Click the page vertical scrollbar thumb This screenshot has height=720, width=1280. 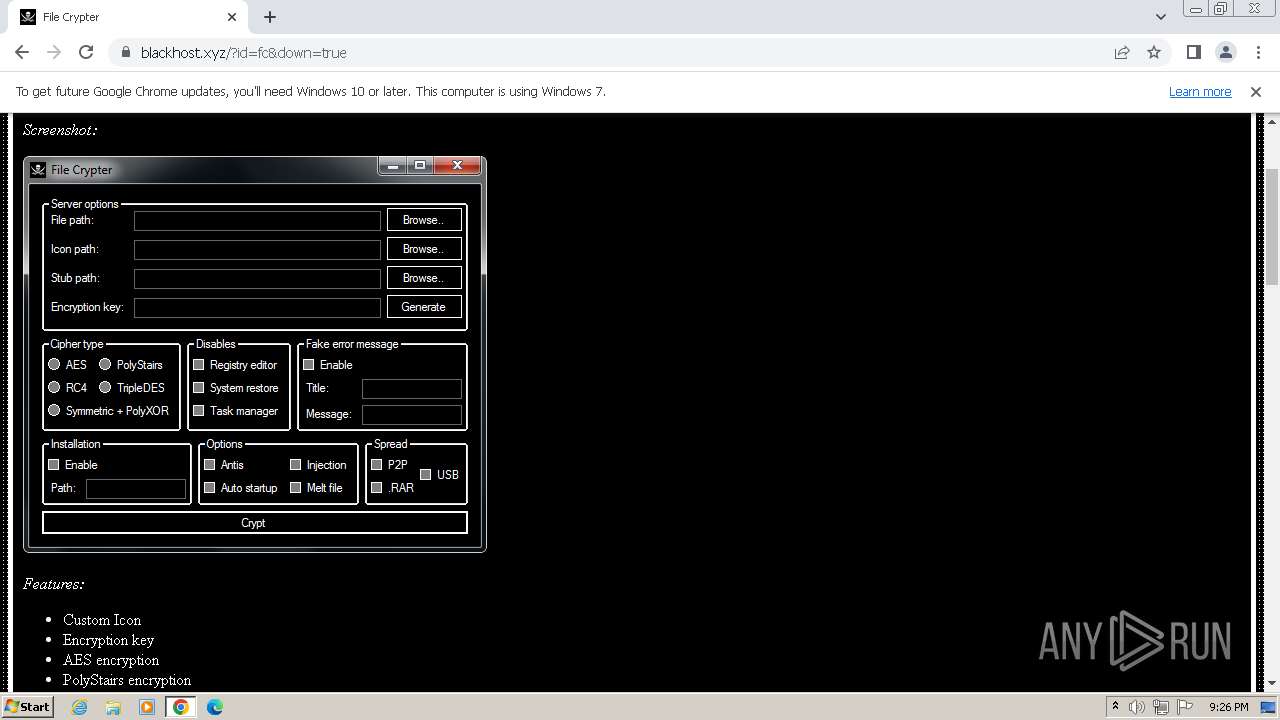coord(1272,227)
